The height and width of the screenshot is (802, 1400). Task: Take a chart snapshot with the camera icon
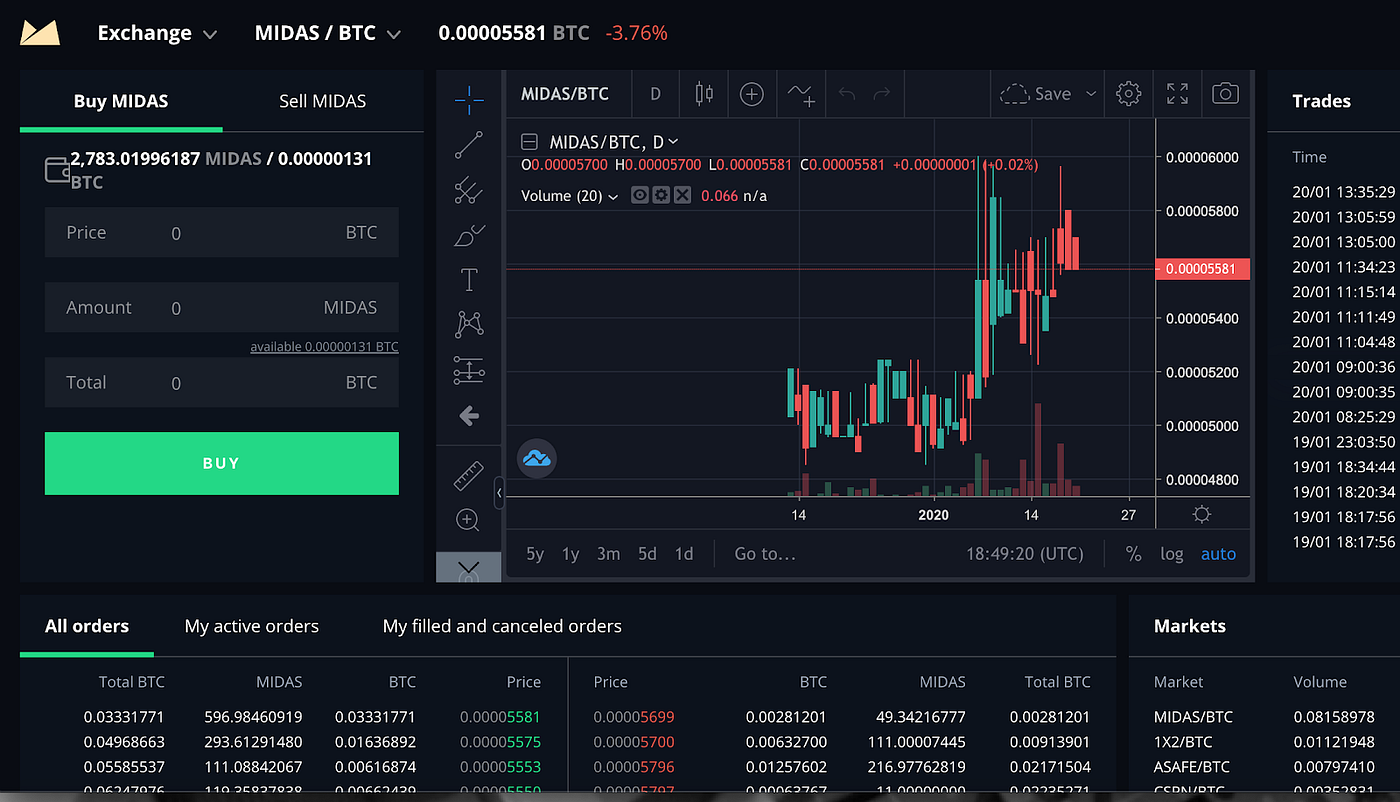(x=1225, y=93)
